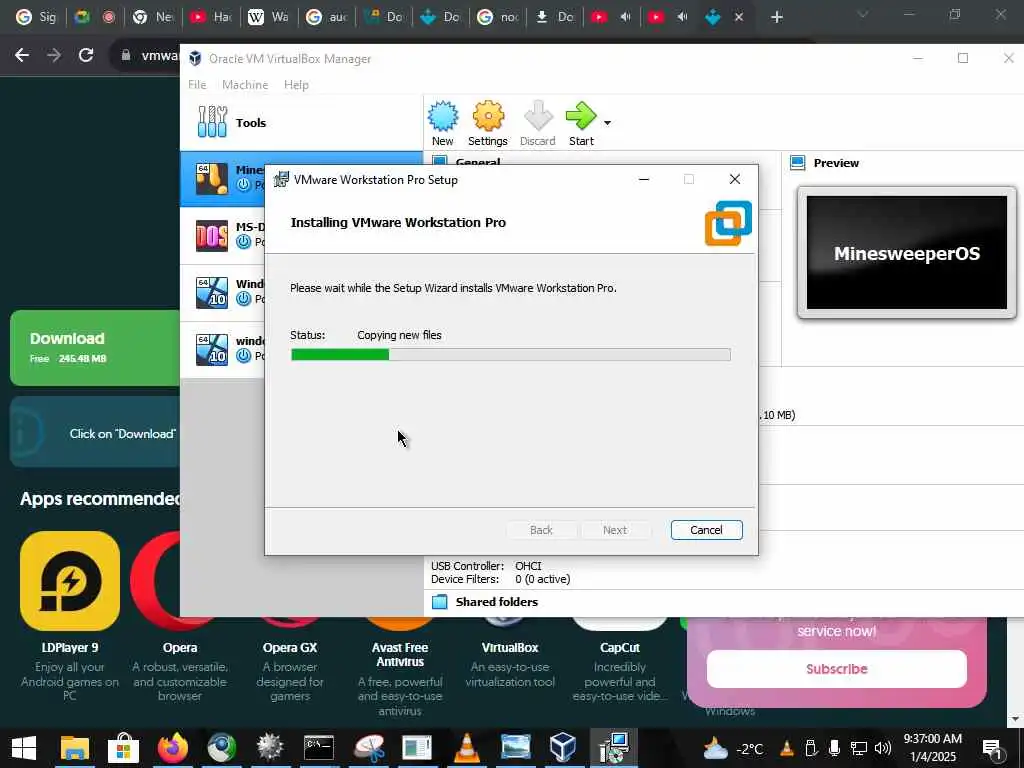Click the microphone icon in system tray

coord(834,748)
